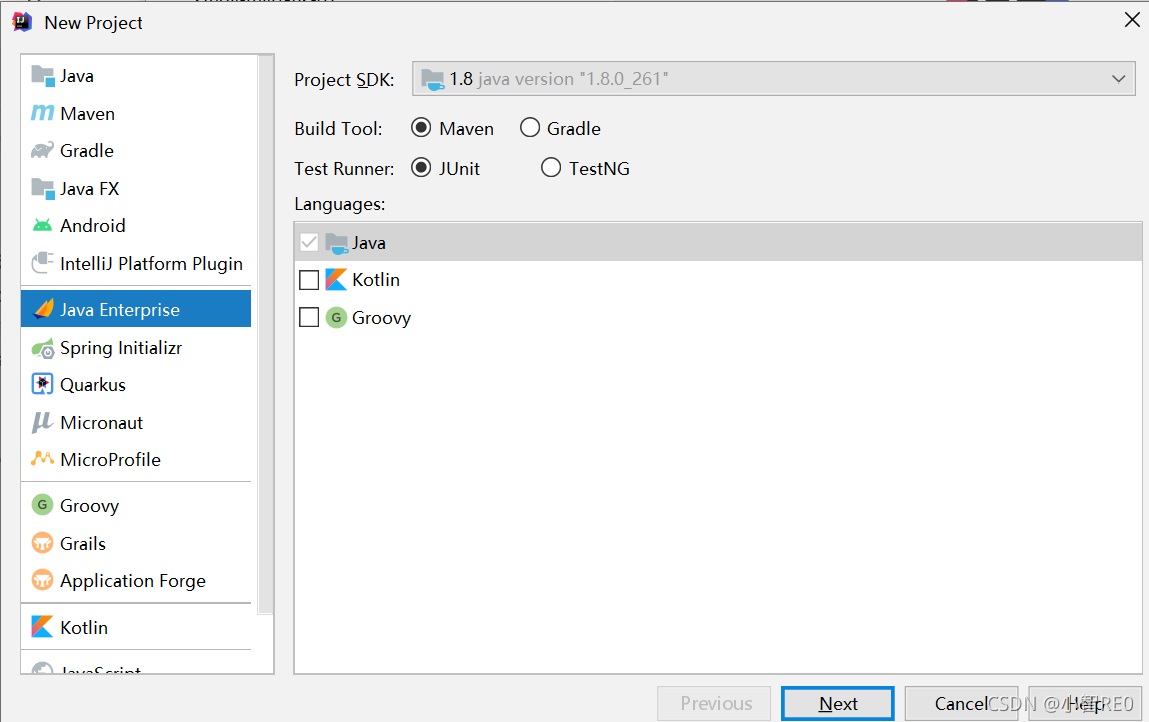1149x722 pixels.
Task: Click the project type list scrollbar
Action: tap(265, 336)
